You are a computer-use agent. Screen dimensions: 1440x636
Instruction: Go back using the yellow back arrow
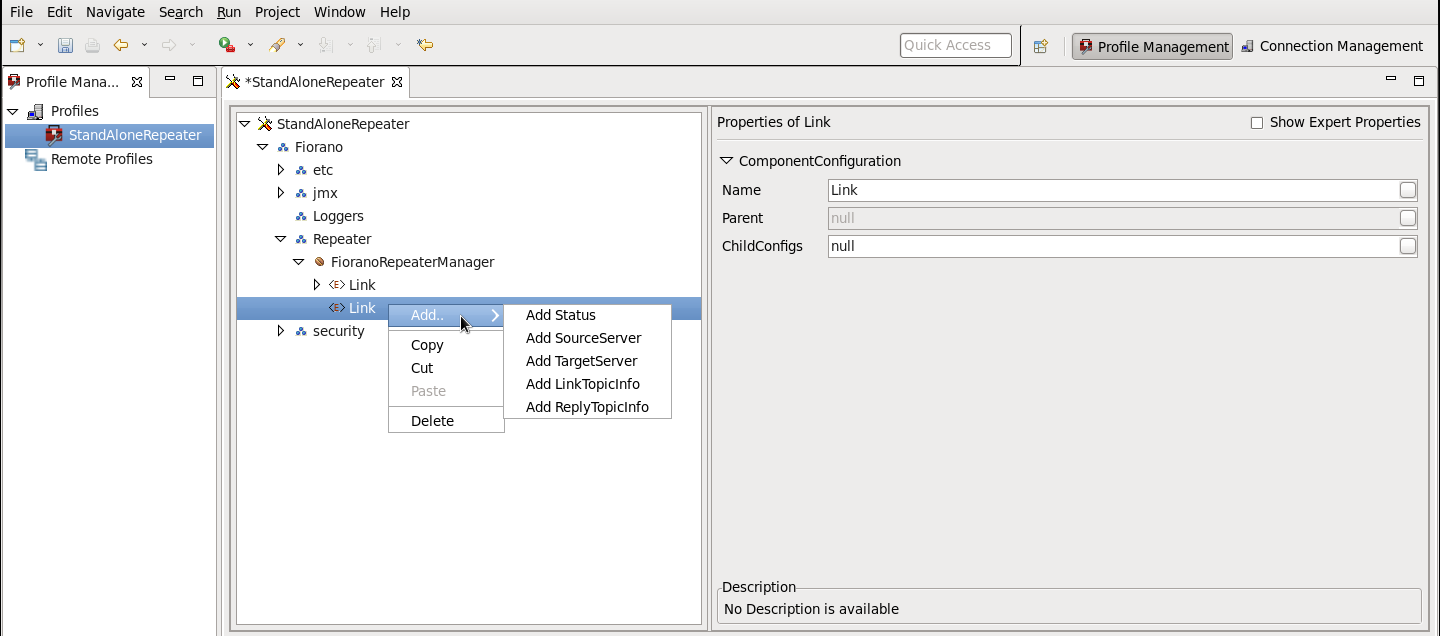[x=121, y=45]
